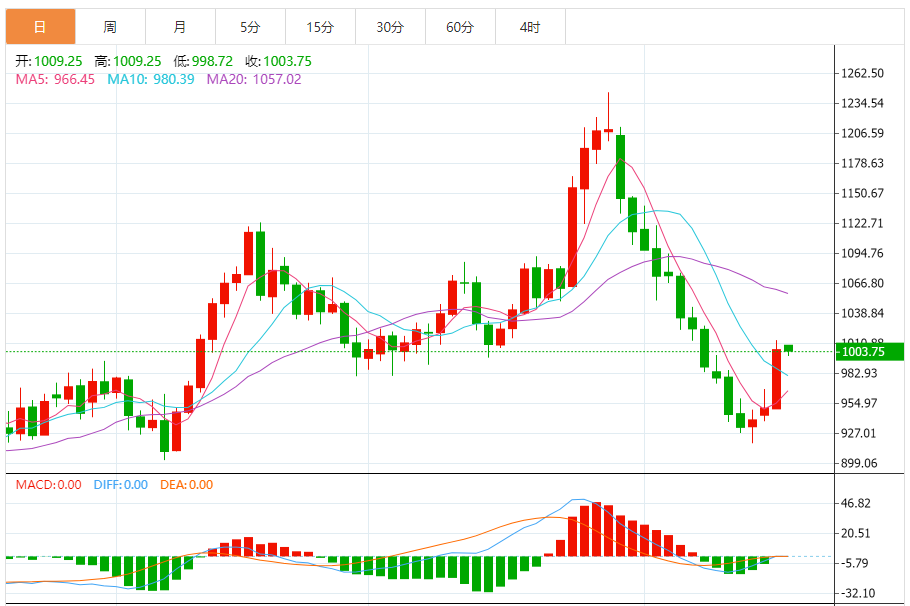910x606 pixels.
Task: Click the -32.10 MACD axis label
Action: click(857, 593)
